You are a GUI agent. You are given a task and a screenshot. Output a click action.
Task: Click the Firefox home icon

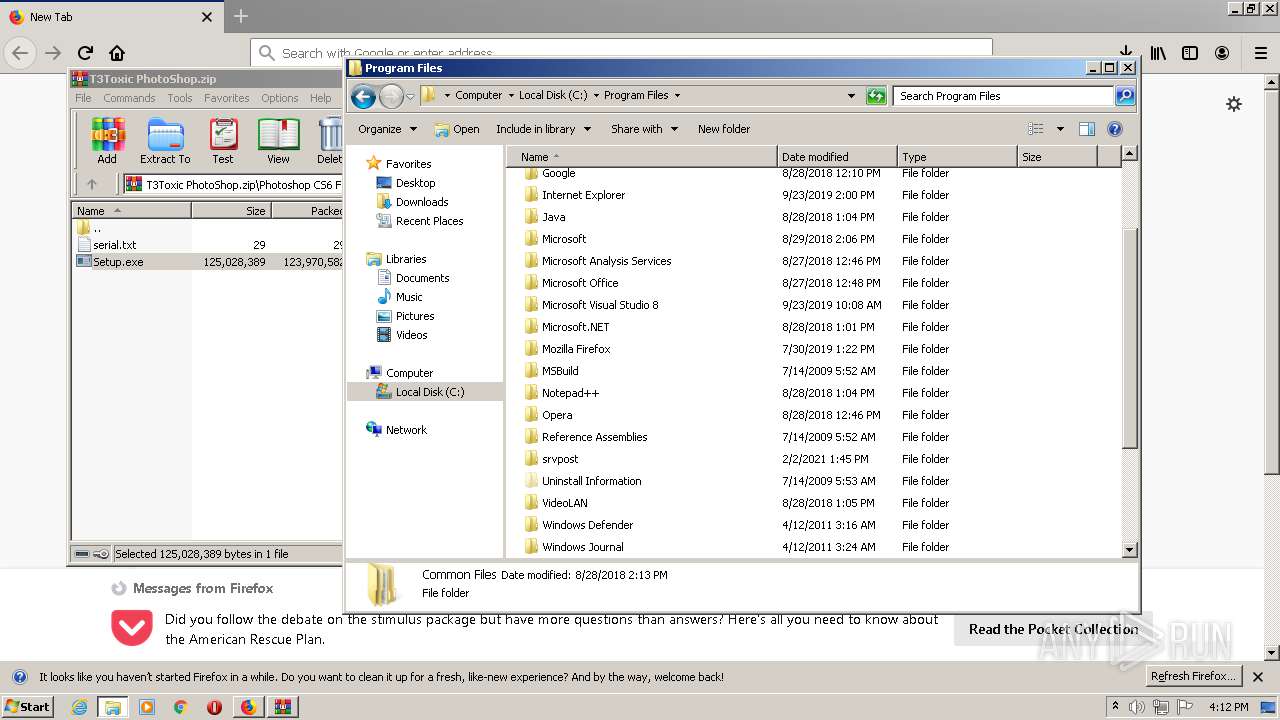[x=117, y=53]
